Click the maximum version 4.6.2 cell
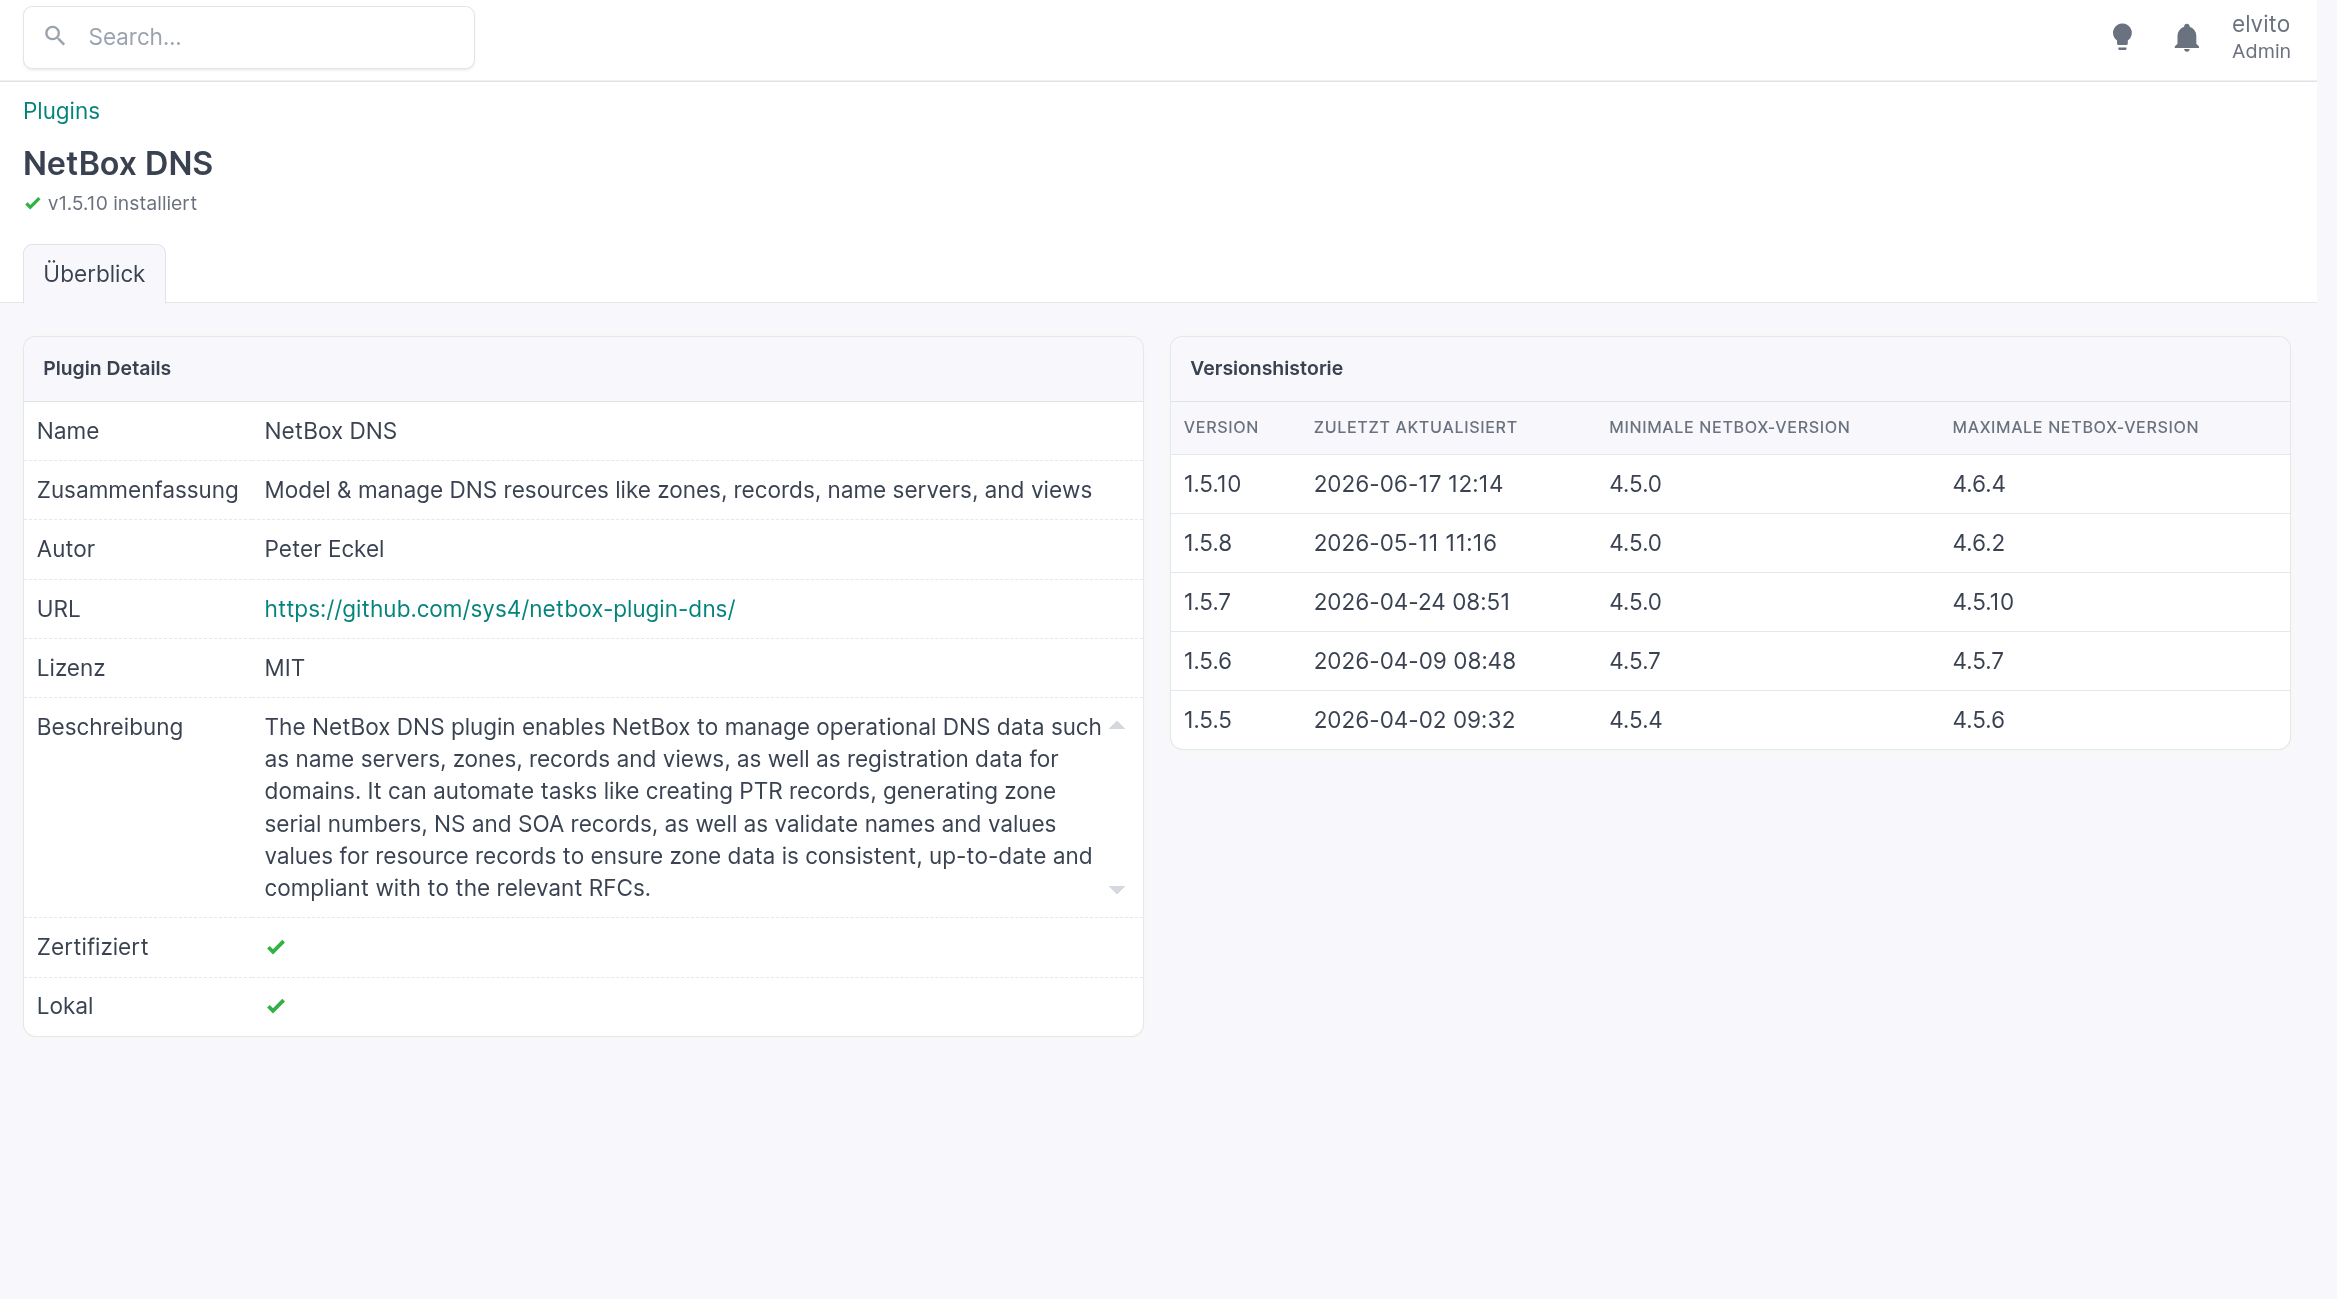 (1979, 543)
